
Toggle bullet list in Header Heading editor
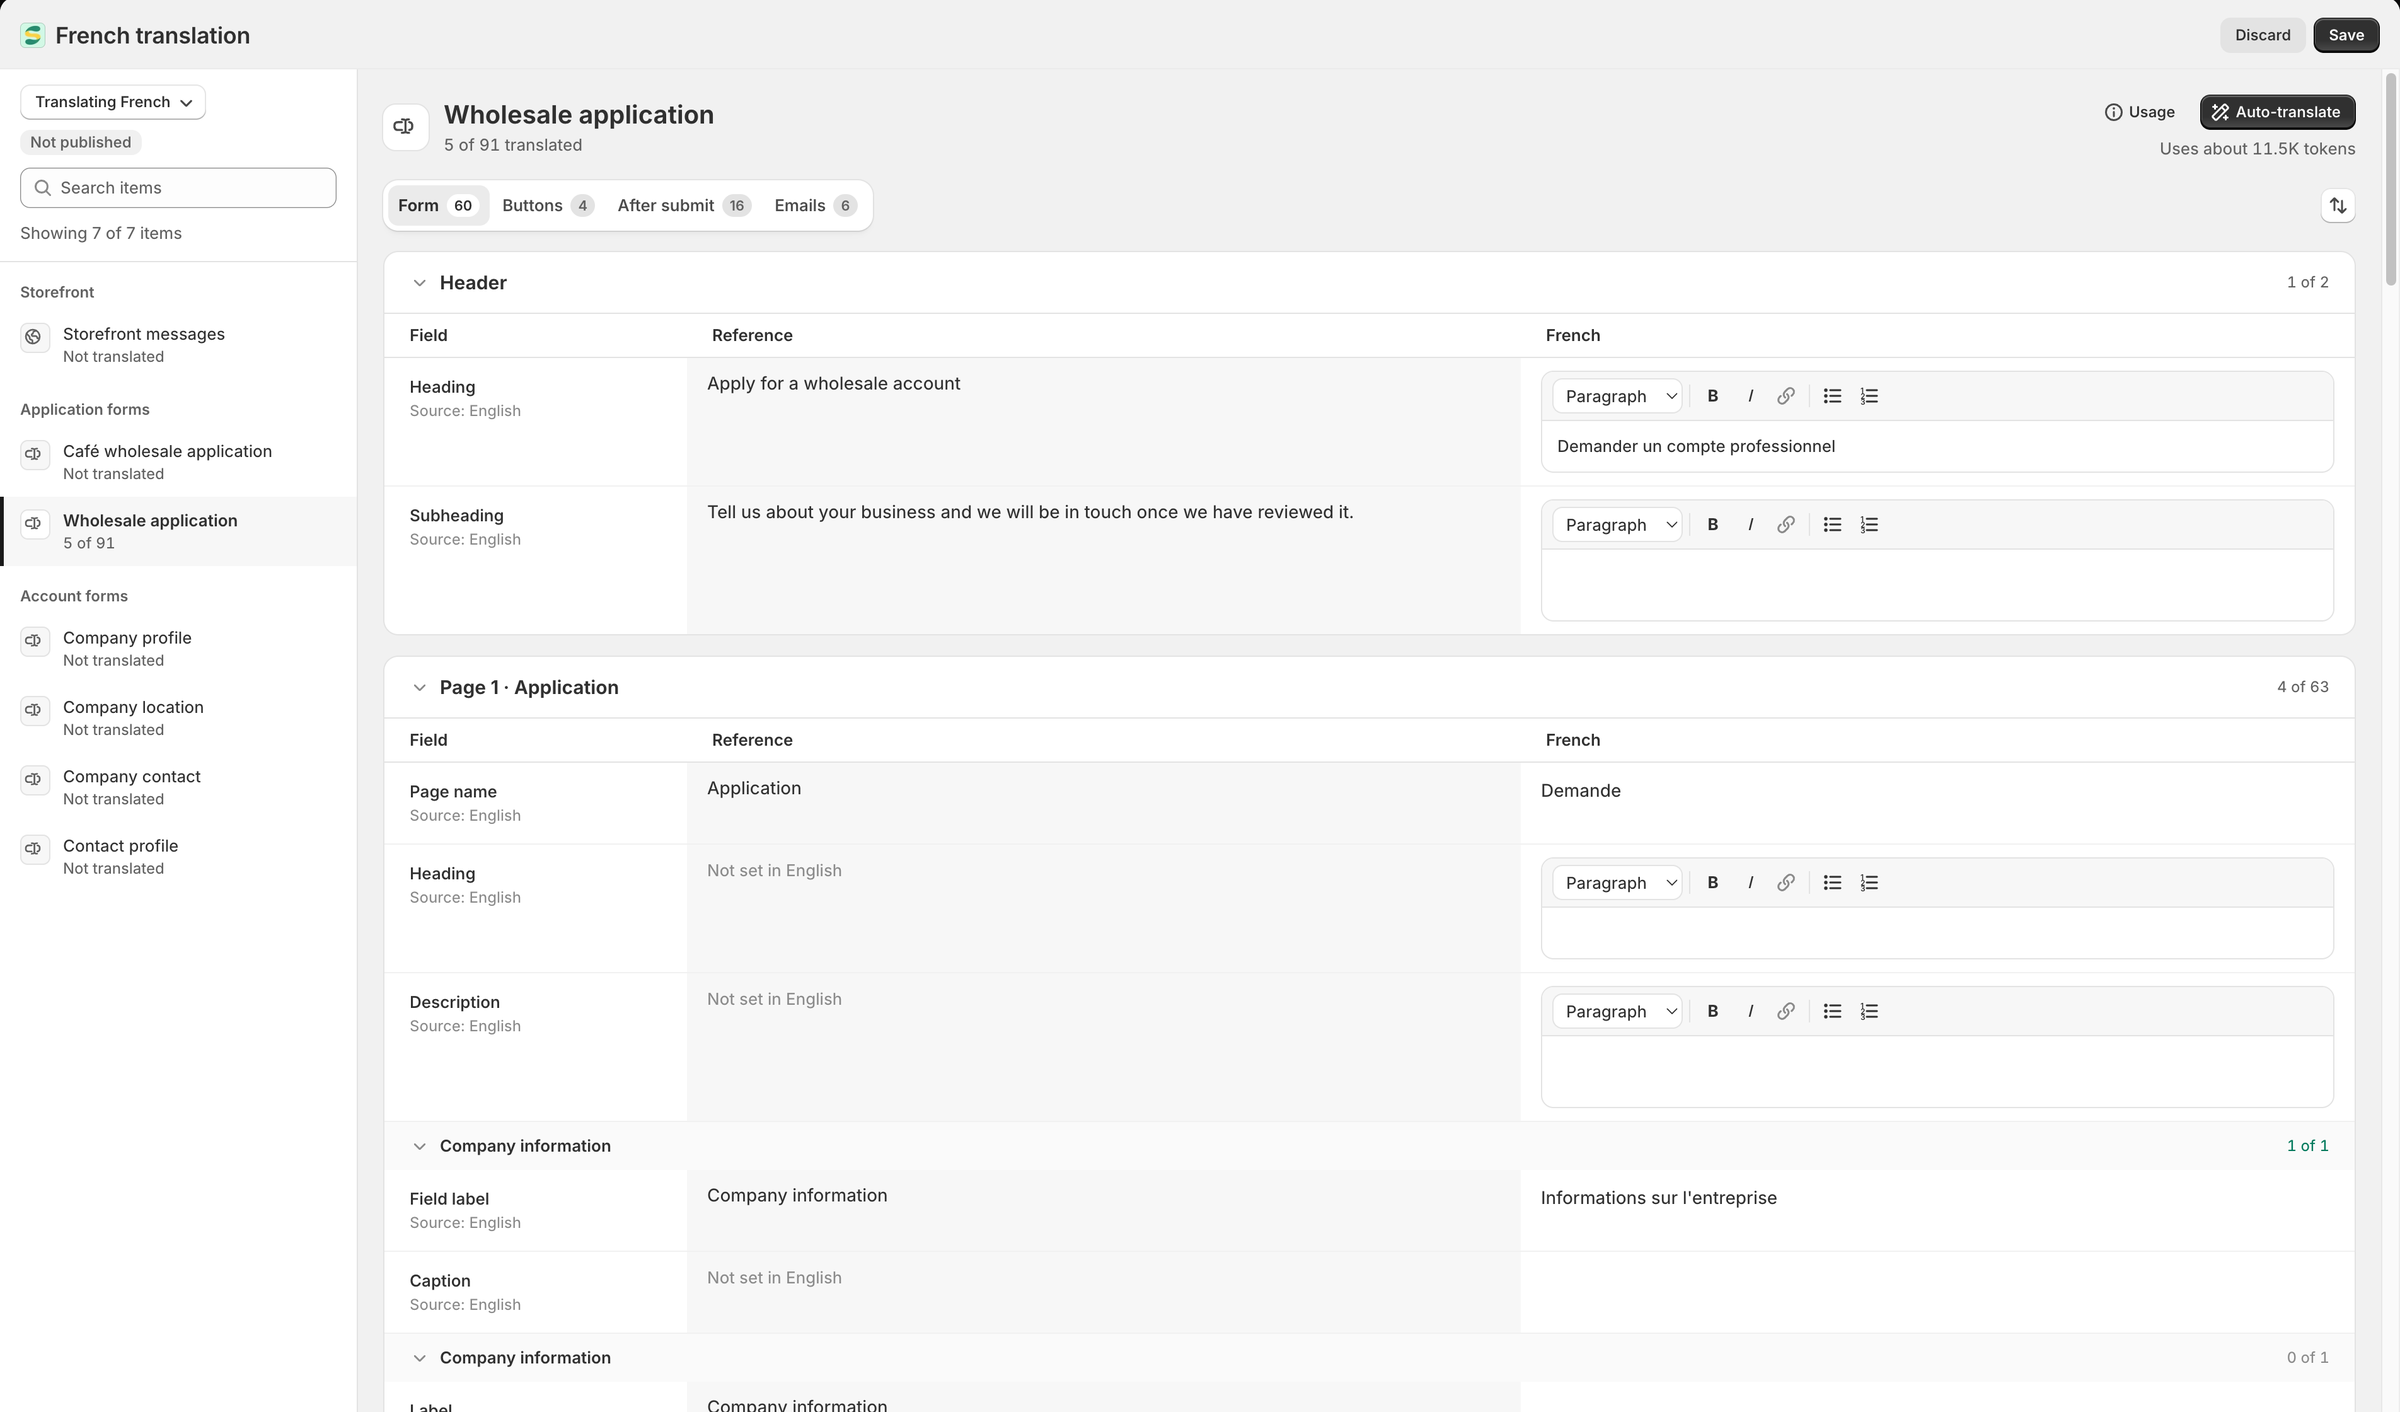pos(1832,396)
